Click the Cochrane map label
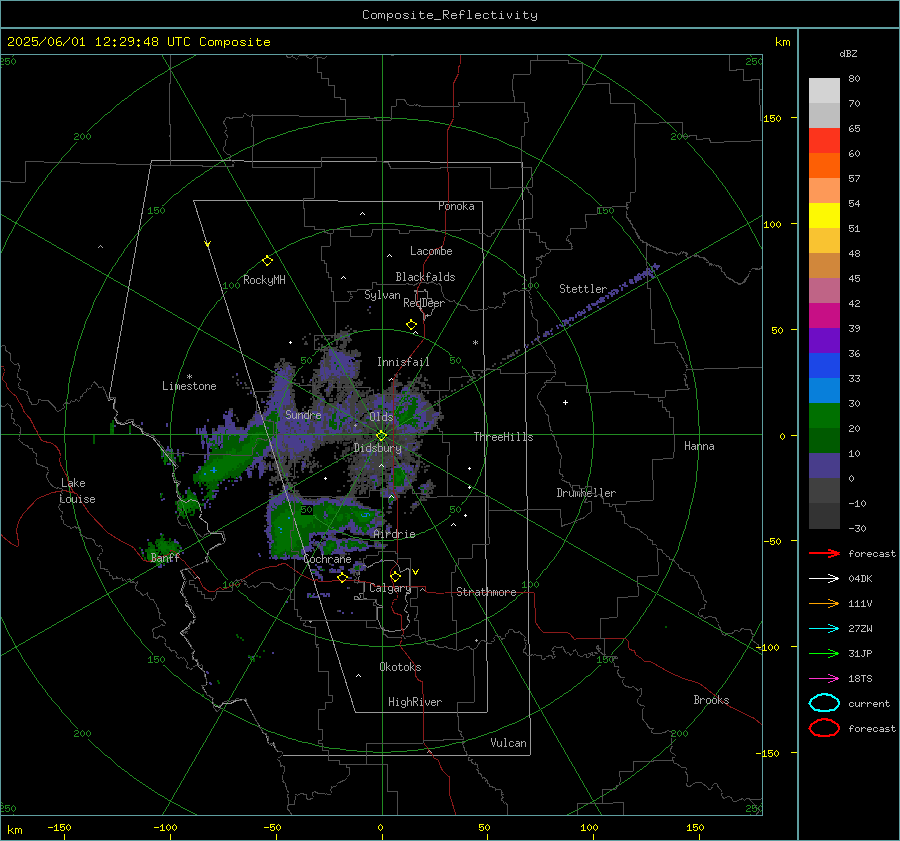This screenshot has width=900, height=841. pyautogui.click(x=327, y=559)
